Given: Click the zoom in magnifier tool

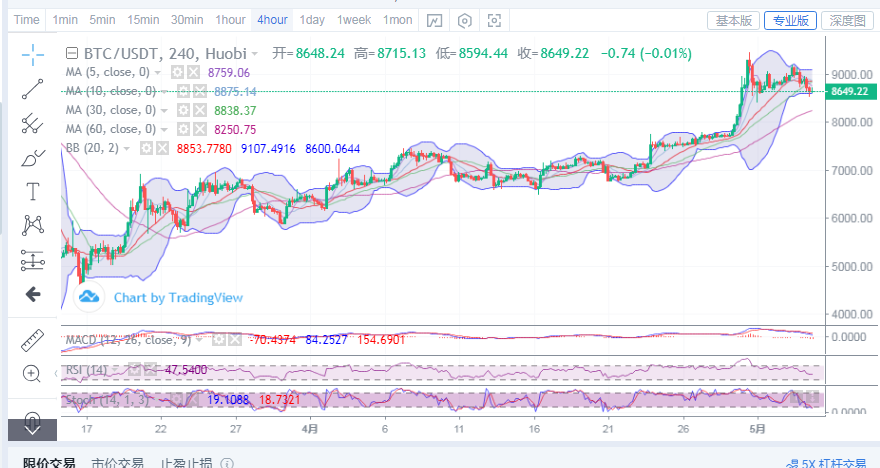Looking at the screenshot, I should point(33,374).
